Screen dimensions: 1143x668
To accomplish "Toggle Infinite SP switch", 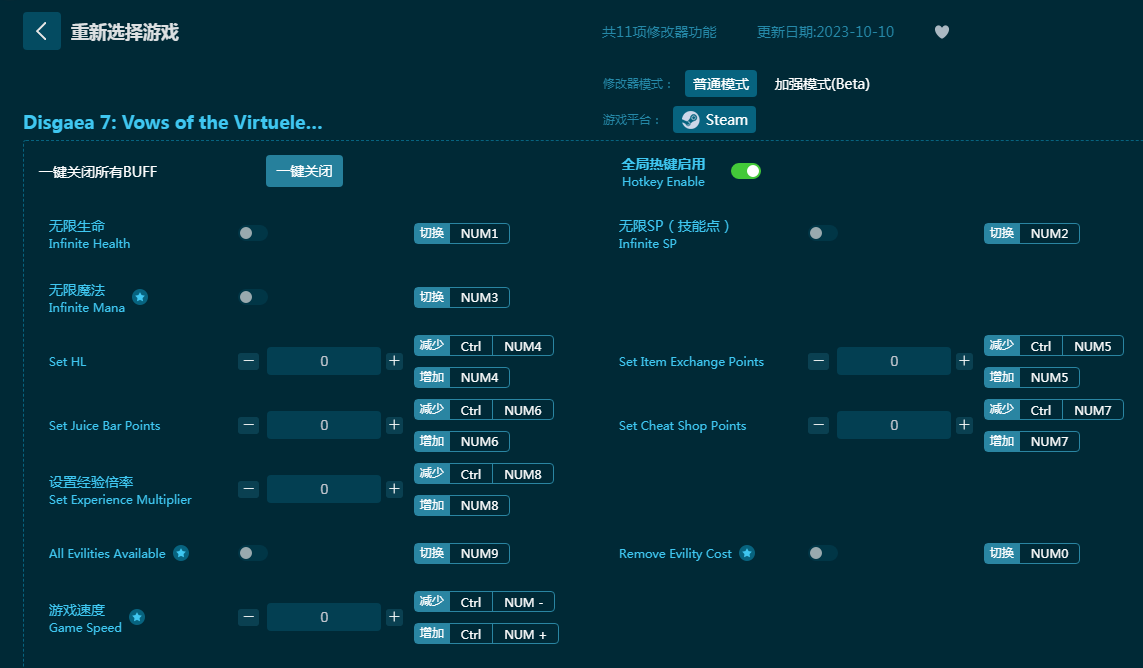I will coord(823,233).
